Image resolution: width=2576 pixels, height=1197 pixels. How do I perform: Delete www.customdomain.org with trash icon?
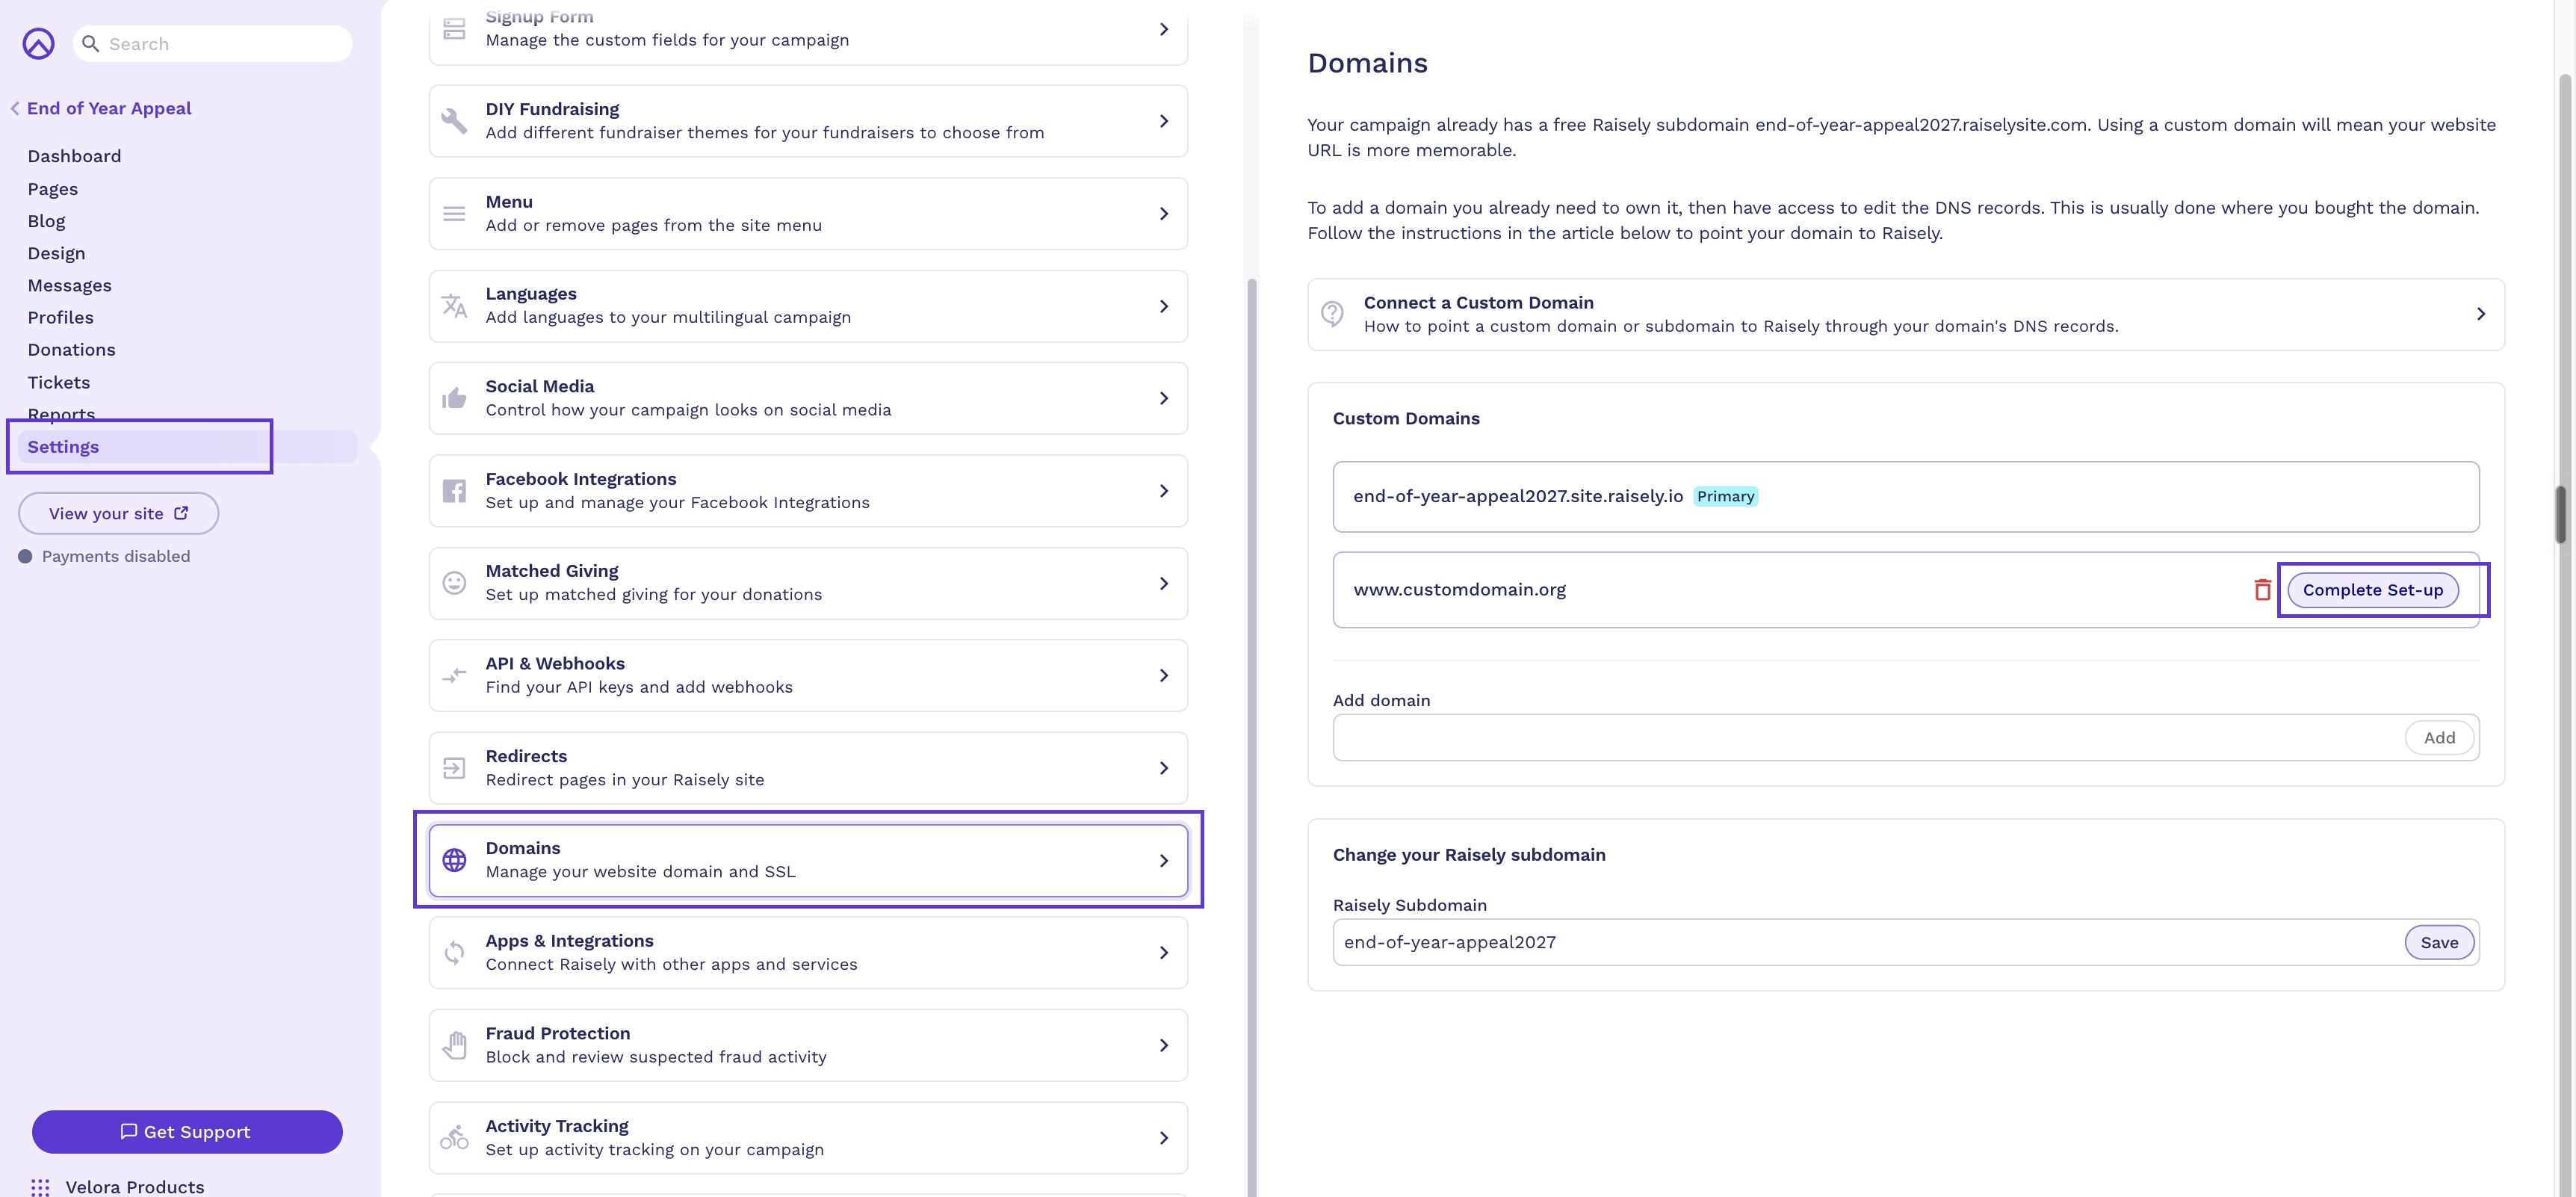click(2262, 590)
